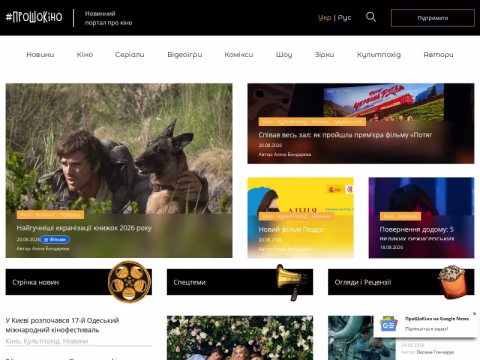Image resolution: width=480 pixels, height=360 pixels.
Task: Open the Шоу menu item
Action: (x=284, y=55)
